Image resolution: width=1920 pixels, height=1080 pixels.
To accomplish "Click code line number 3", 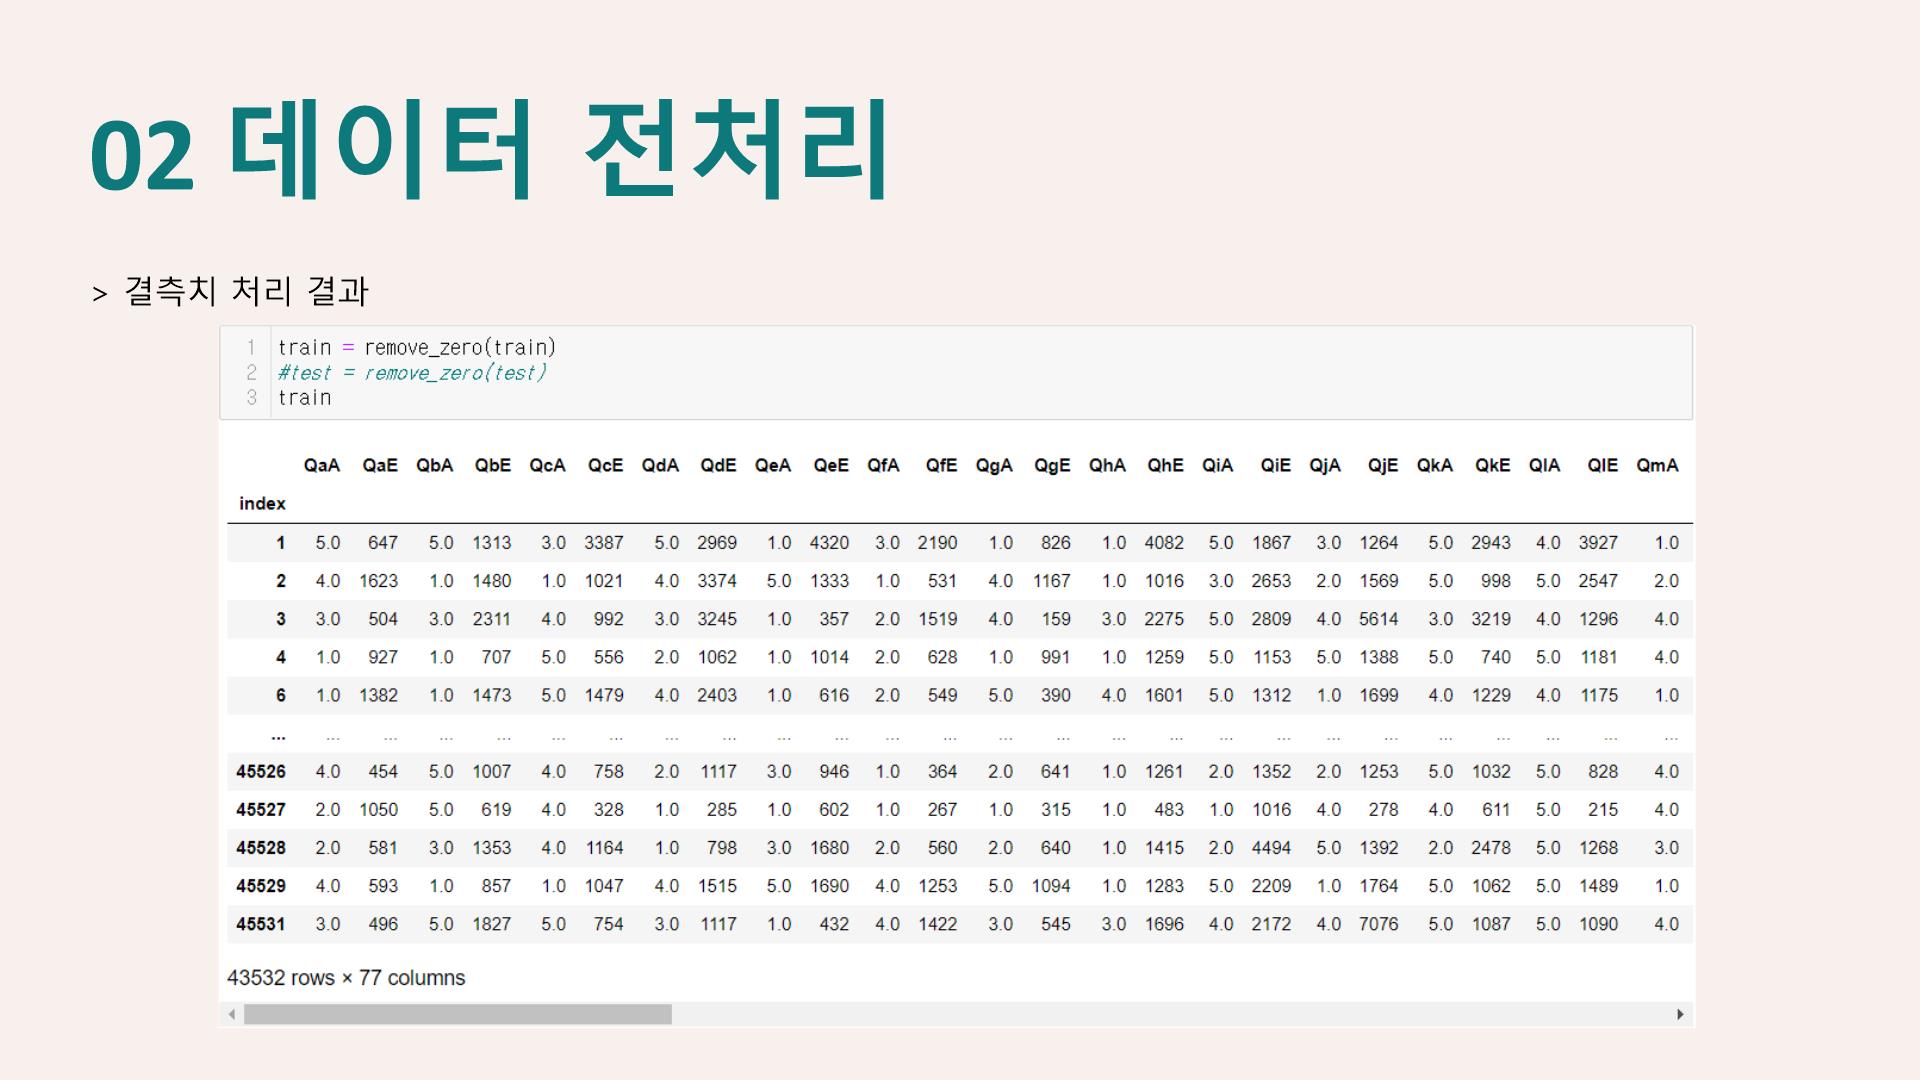I will 251,397.
